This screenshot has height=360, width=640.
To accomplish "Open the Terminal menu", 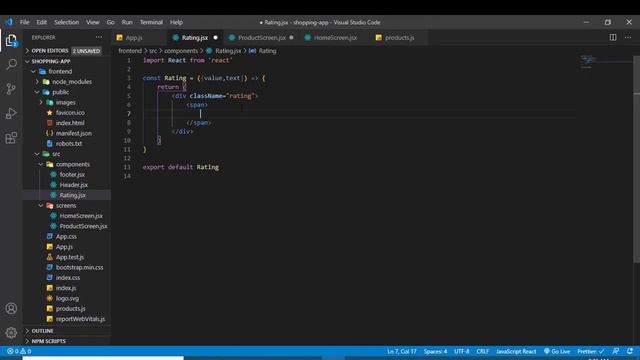I will point(151,22).
